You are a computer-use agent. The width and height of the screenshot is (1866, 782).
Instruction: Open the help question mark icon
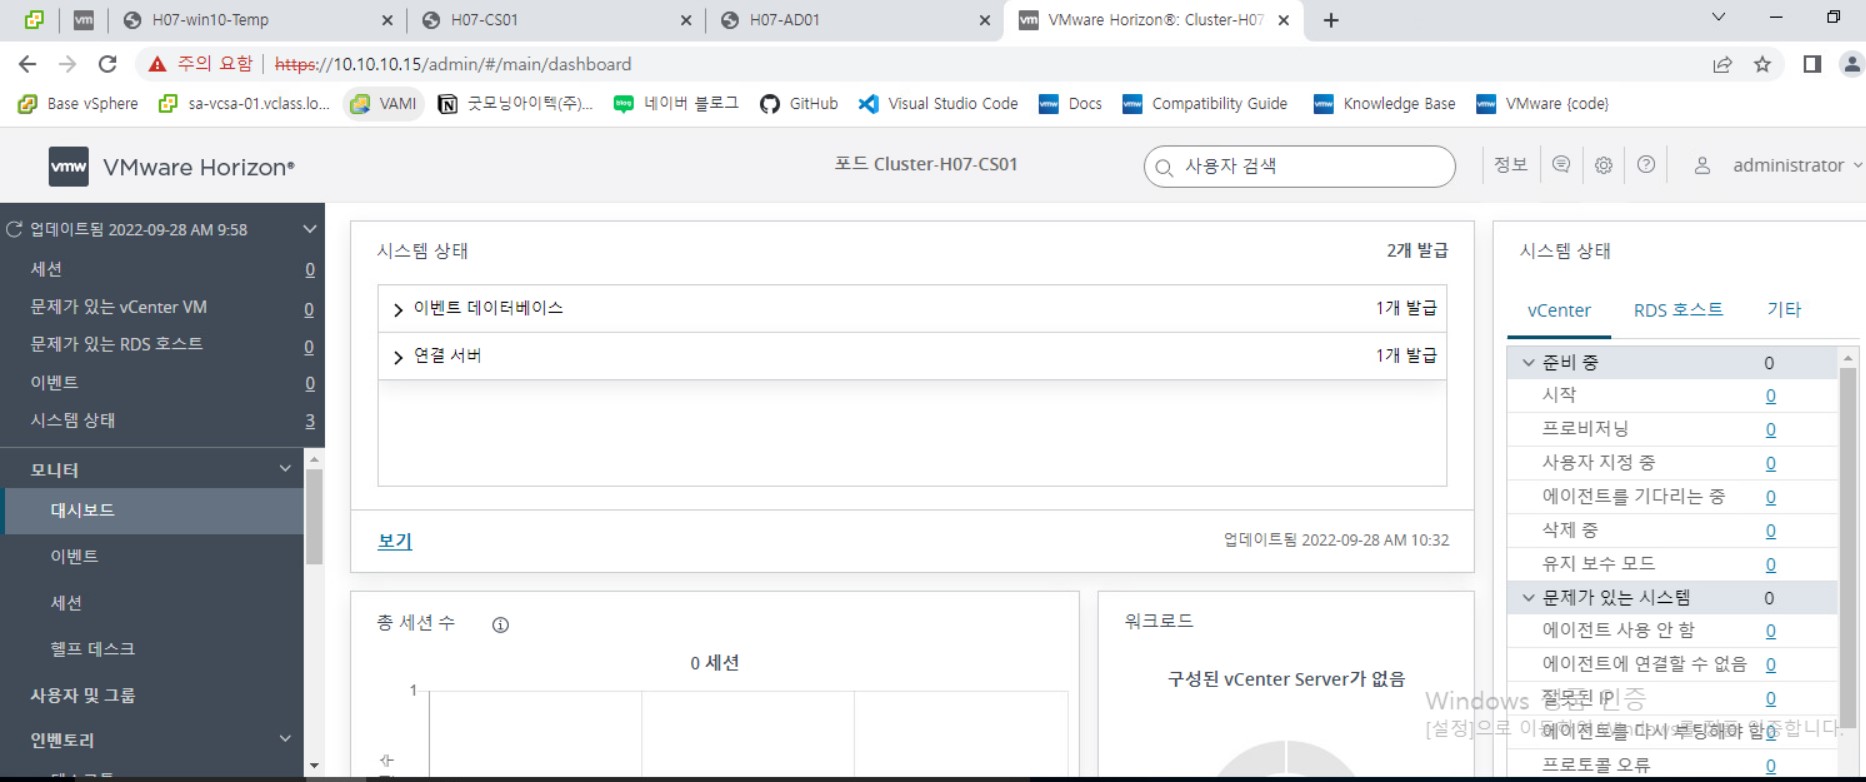[1646, 165]
